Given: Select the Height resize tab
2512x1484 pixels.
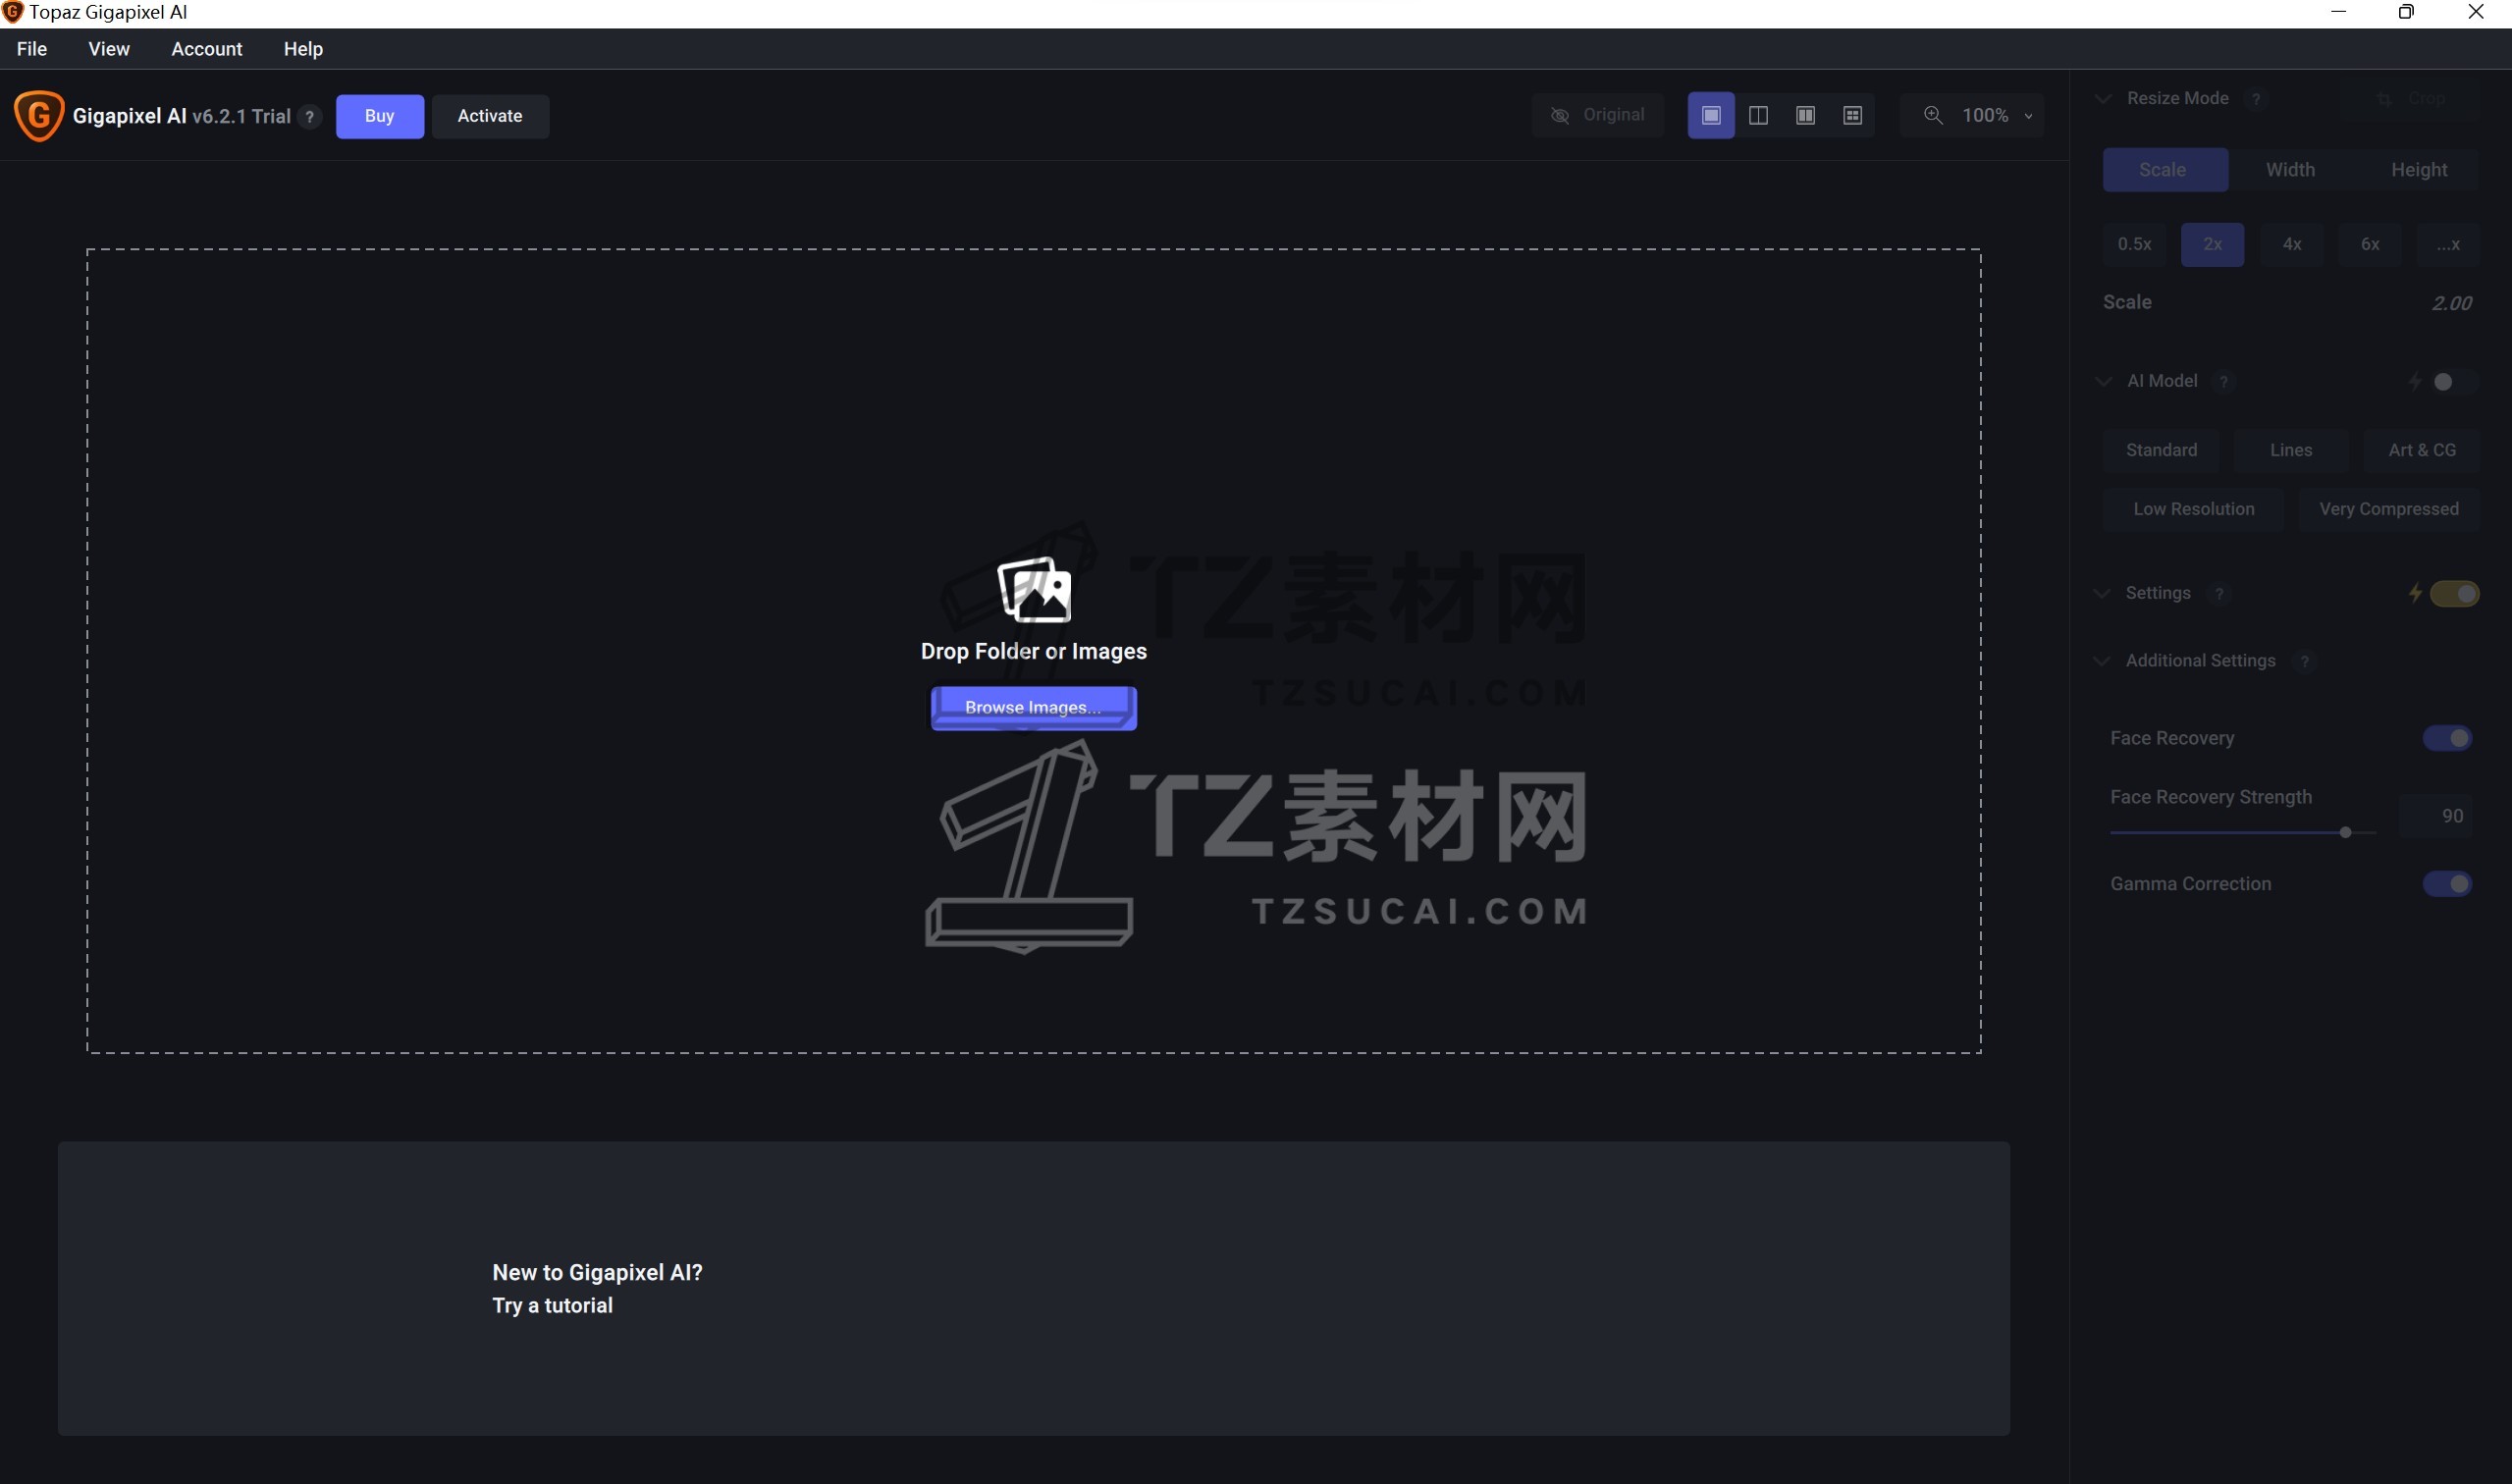Looking at the screenshot, I should [x=2418, y=170].
